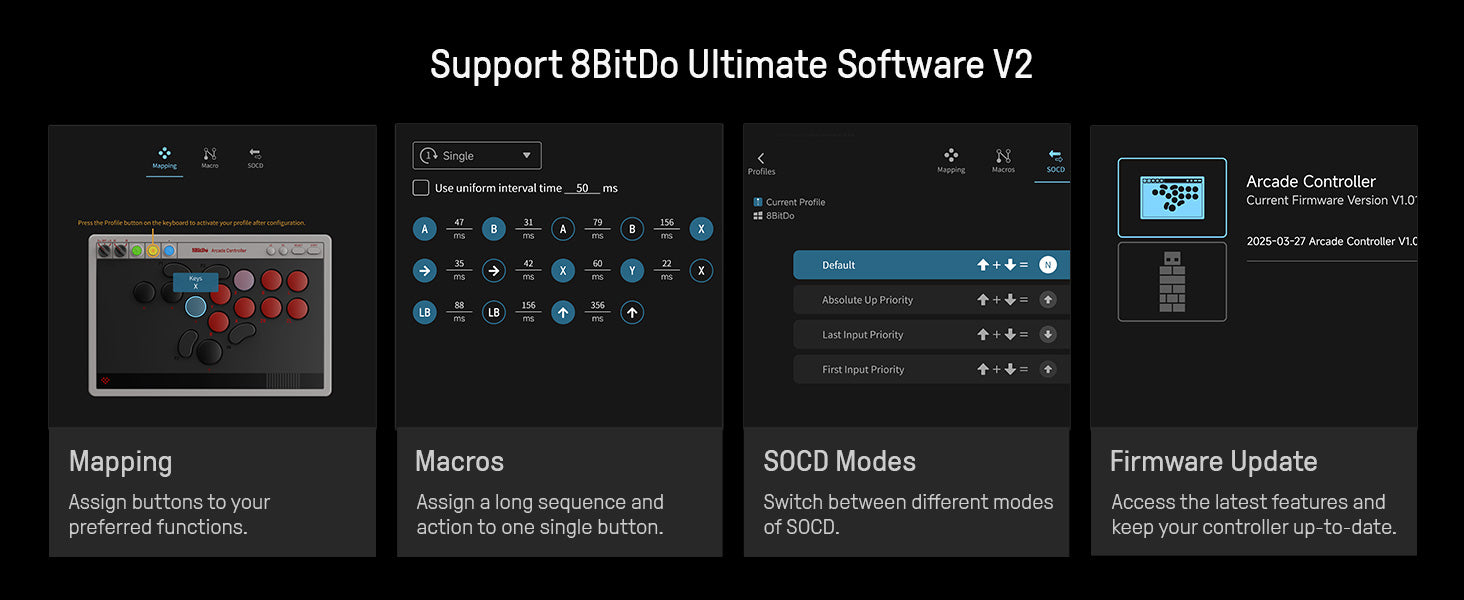The image size is (1464, 600).
Task: Click the green button on the controller diagram
Action: [137, 251]
